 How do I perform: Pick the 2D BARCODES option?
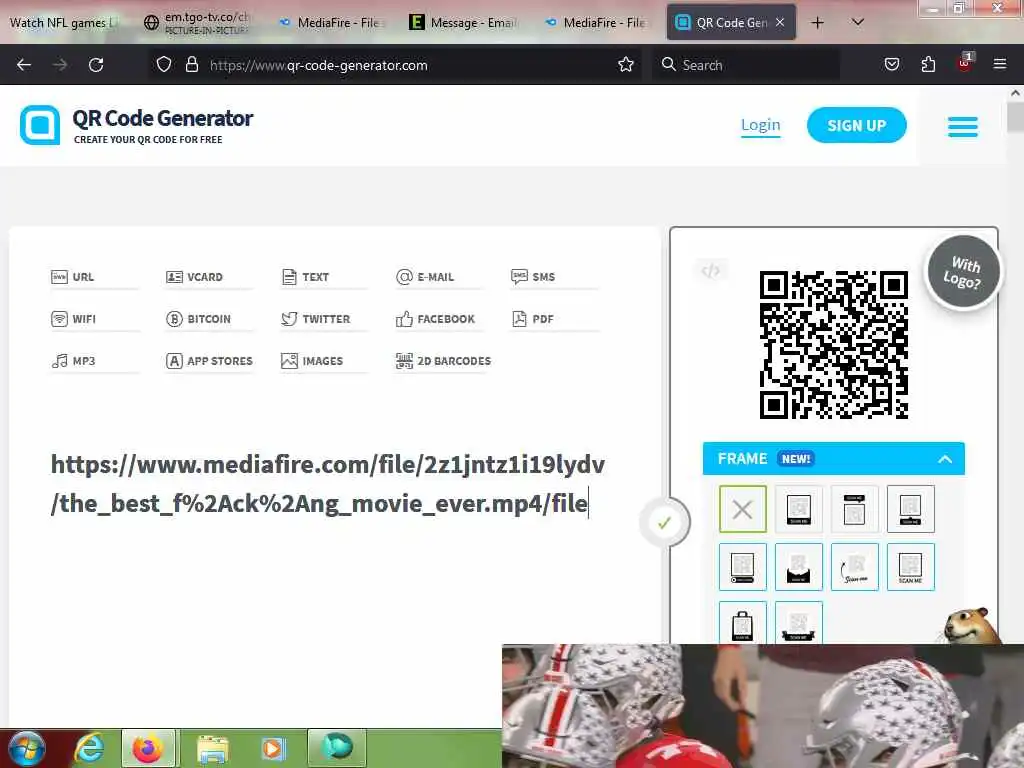443,360
